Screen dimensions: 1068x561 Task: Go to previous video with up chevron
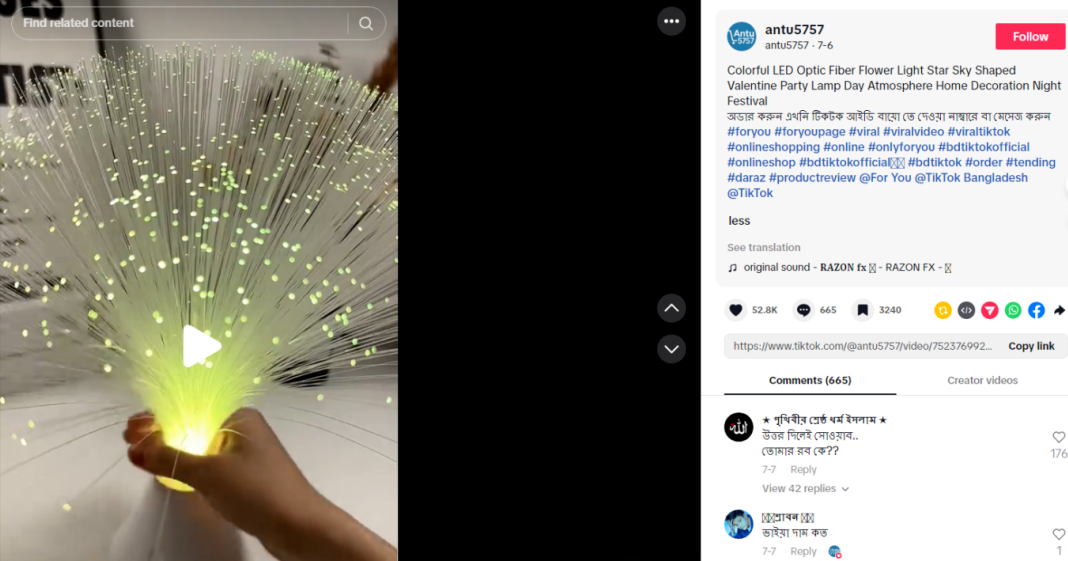click(x=671, y=308)
